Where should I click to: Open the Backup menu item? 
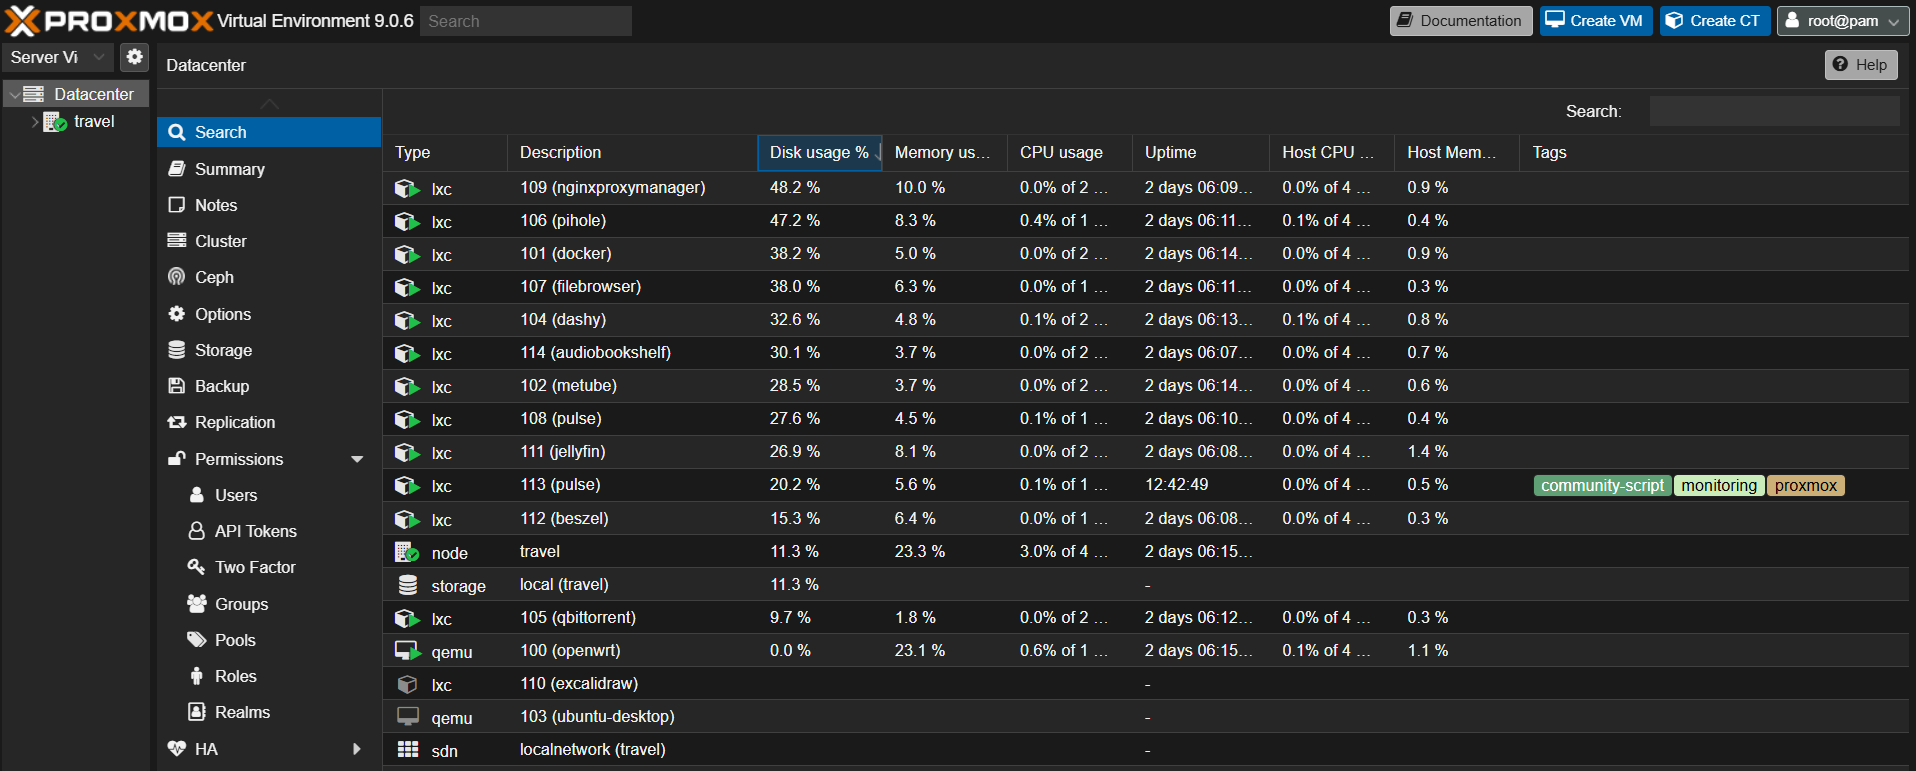tap(222, 386)
